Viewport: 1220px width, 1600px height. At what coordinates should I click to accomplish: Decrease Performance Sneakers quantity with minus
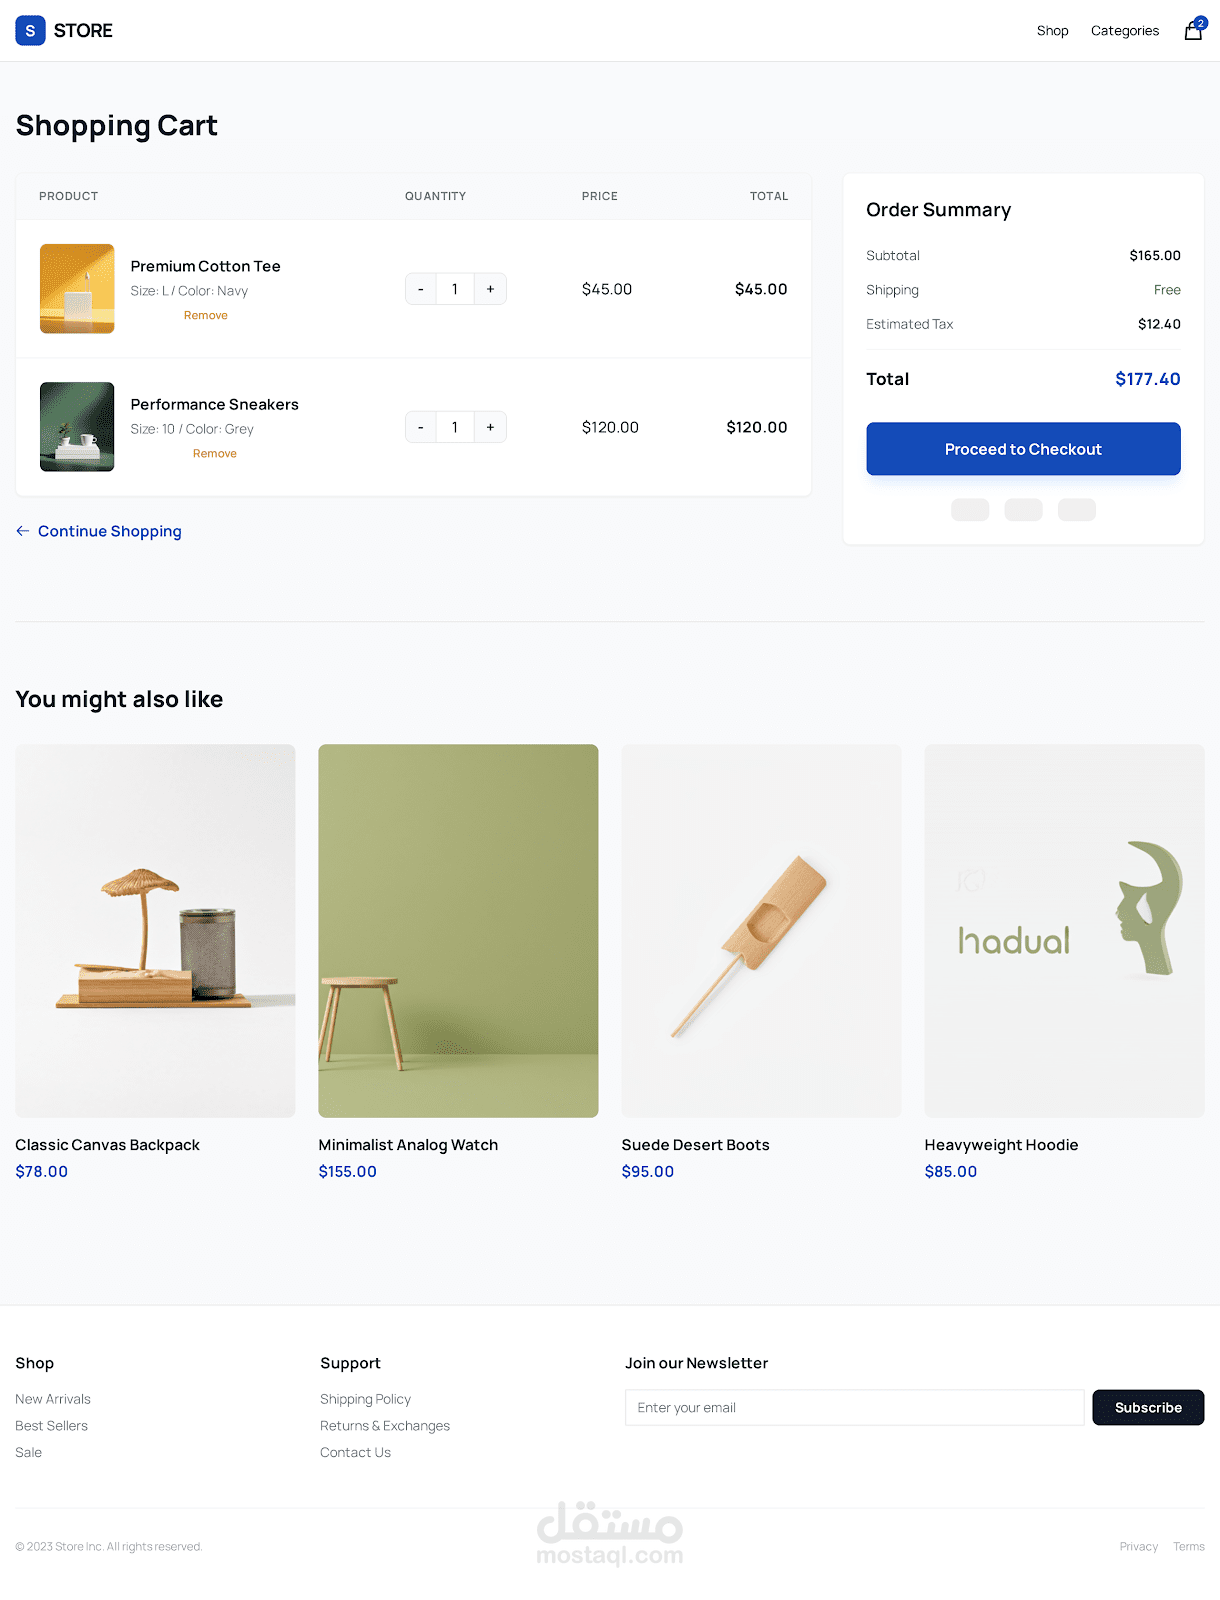pyautogui.click(x=421, y=427)
